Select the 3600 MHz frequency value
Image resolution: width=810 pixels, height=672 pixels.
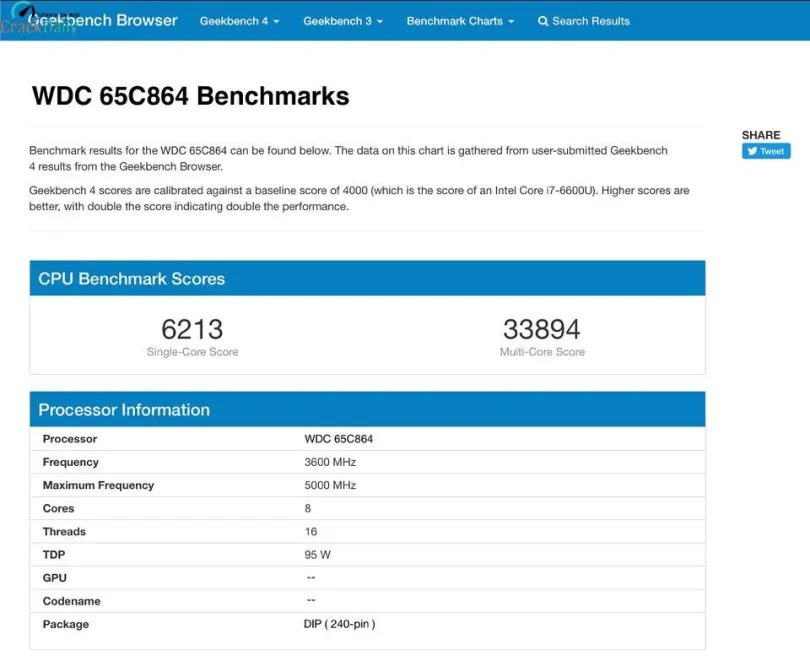(330, 462)
